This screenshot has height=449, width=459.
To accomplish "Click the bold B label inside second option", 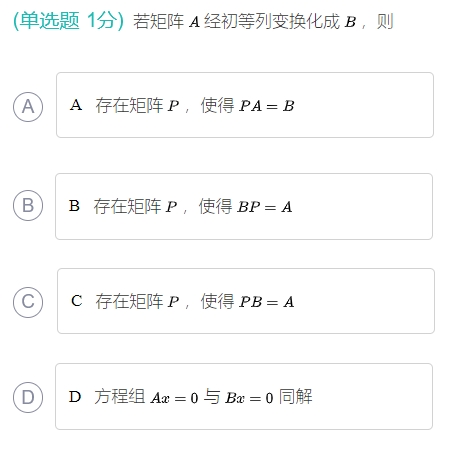I will point(74,206).
